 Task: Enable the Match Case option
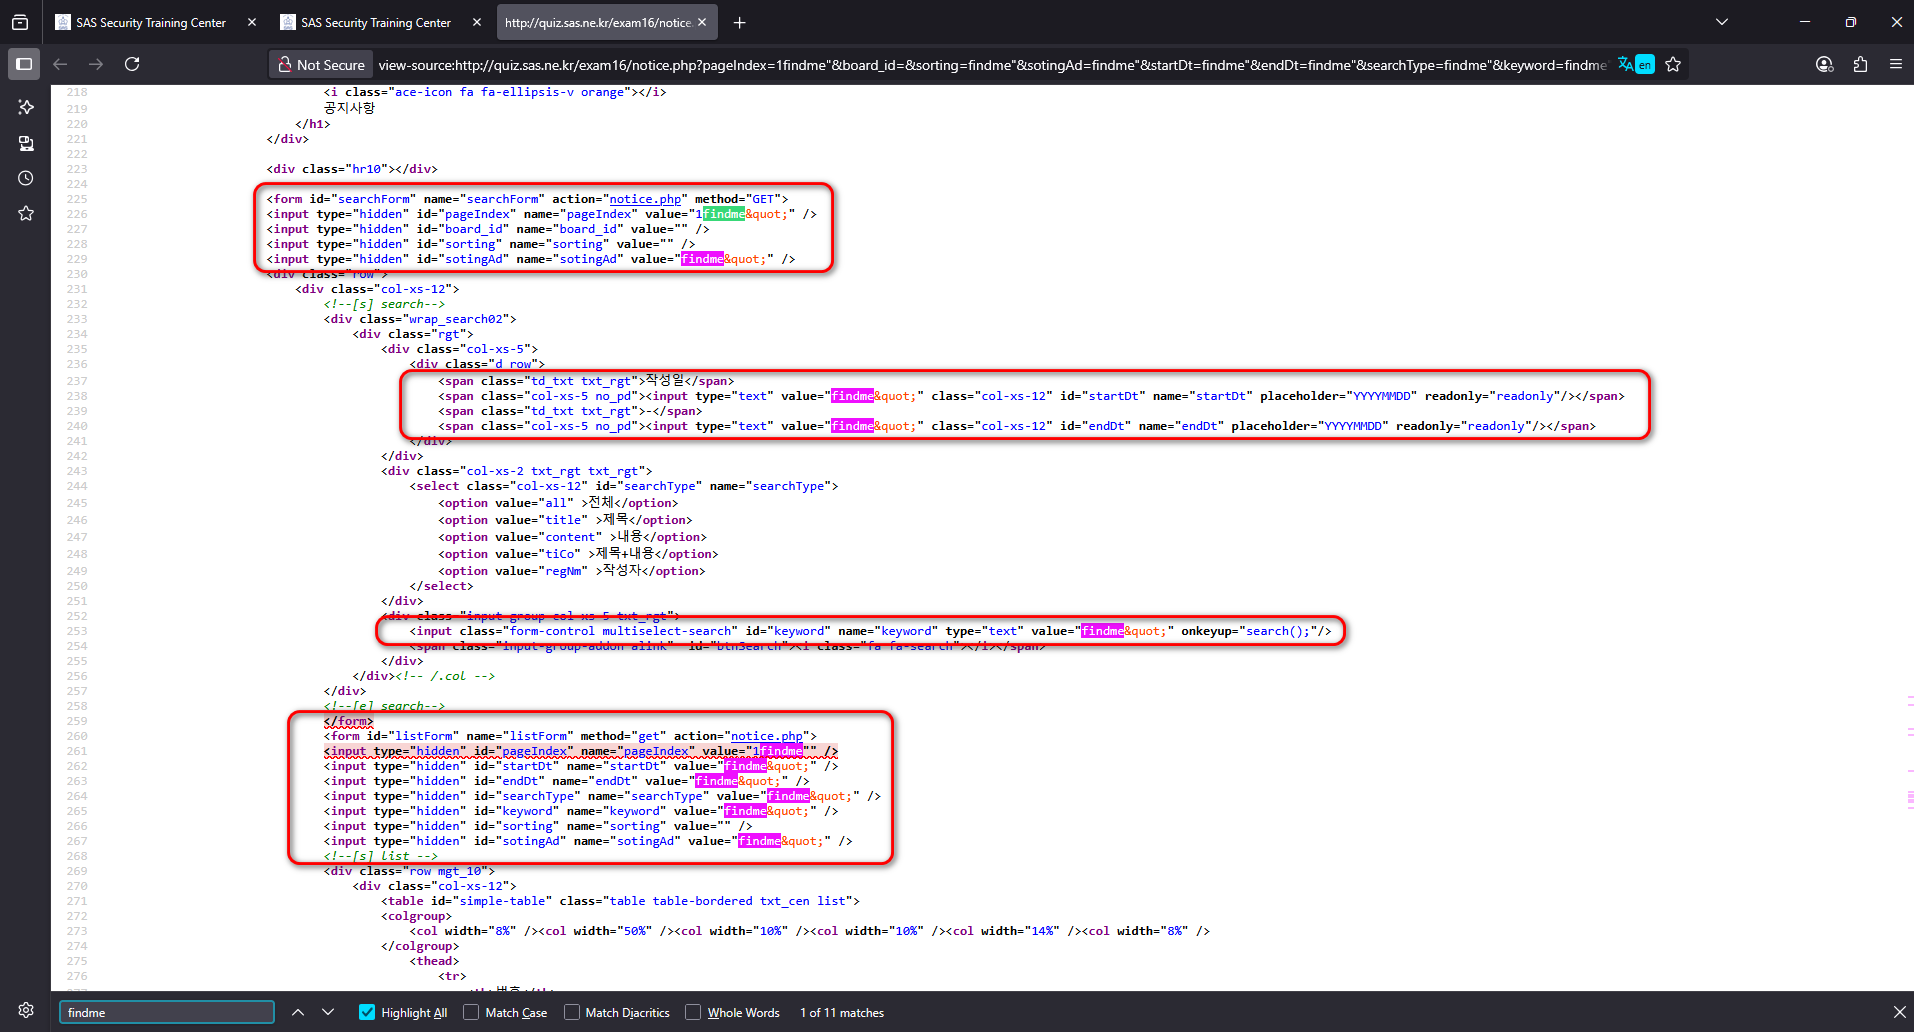(471, 1012)
